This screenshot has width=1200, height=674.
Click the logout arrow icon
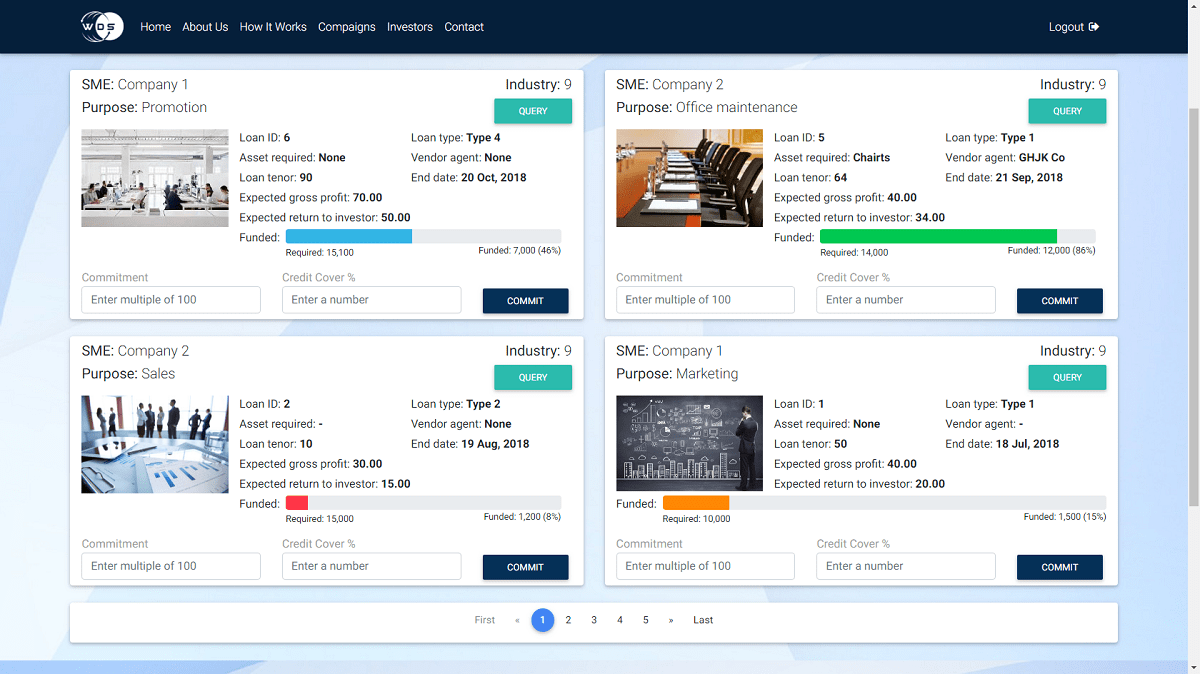pyautogui.click(x=1094, y=27)
